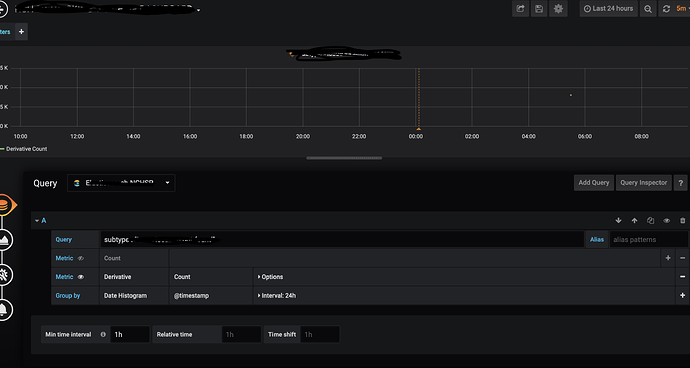The height and width of the screenshot is (368, 690).
Task: Open the Derivative metric type selector
Action: pyautogui.click(x=134, y=277)
